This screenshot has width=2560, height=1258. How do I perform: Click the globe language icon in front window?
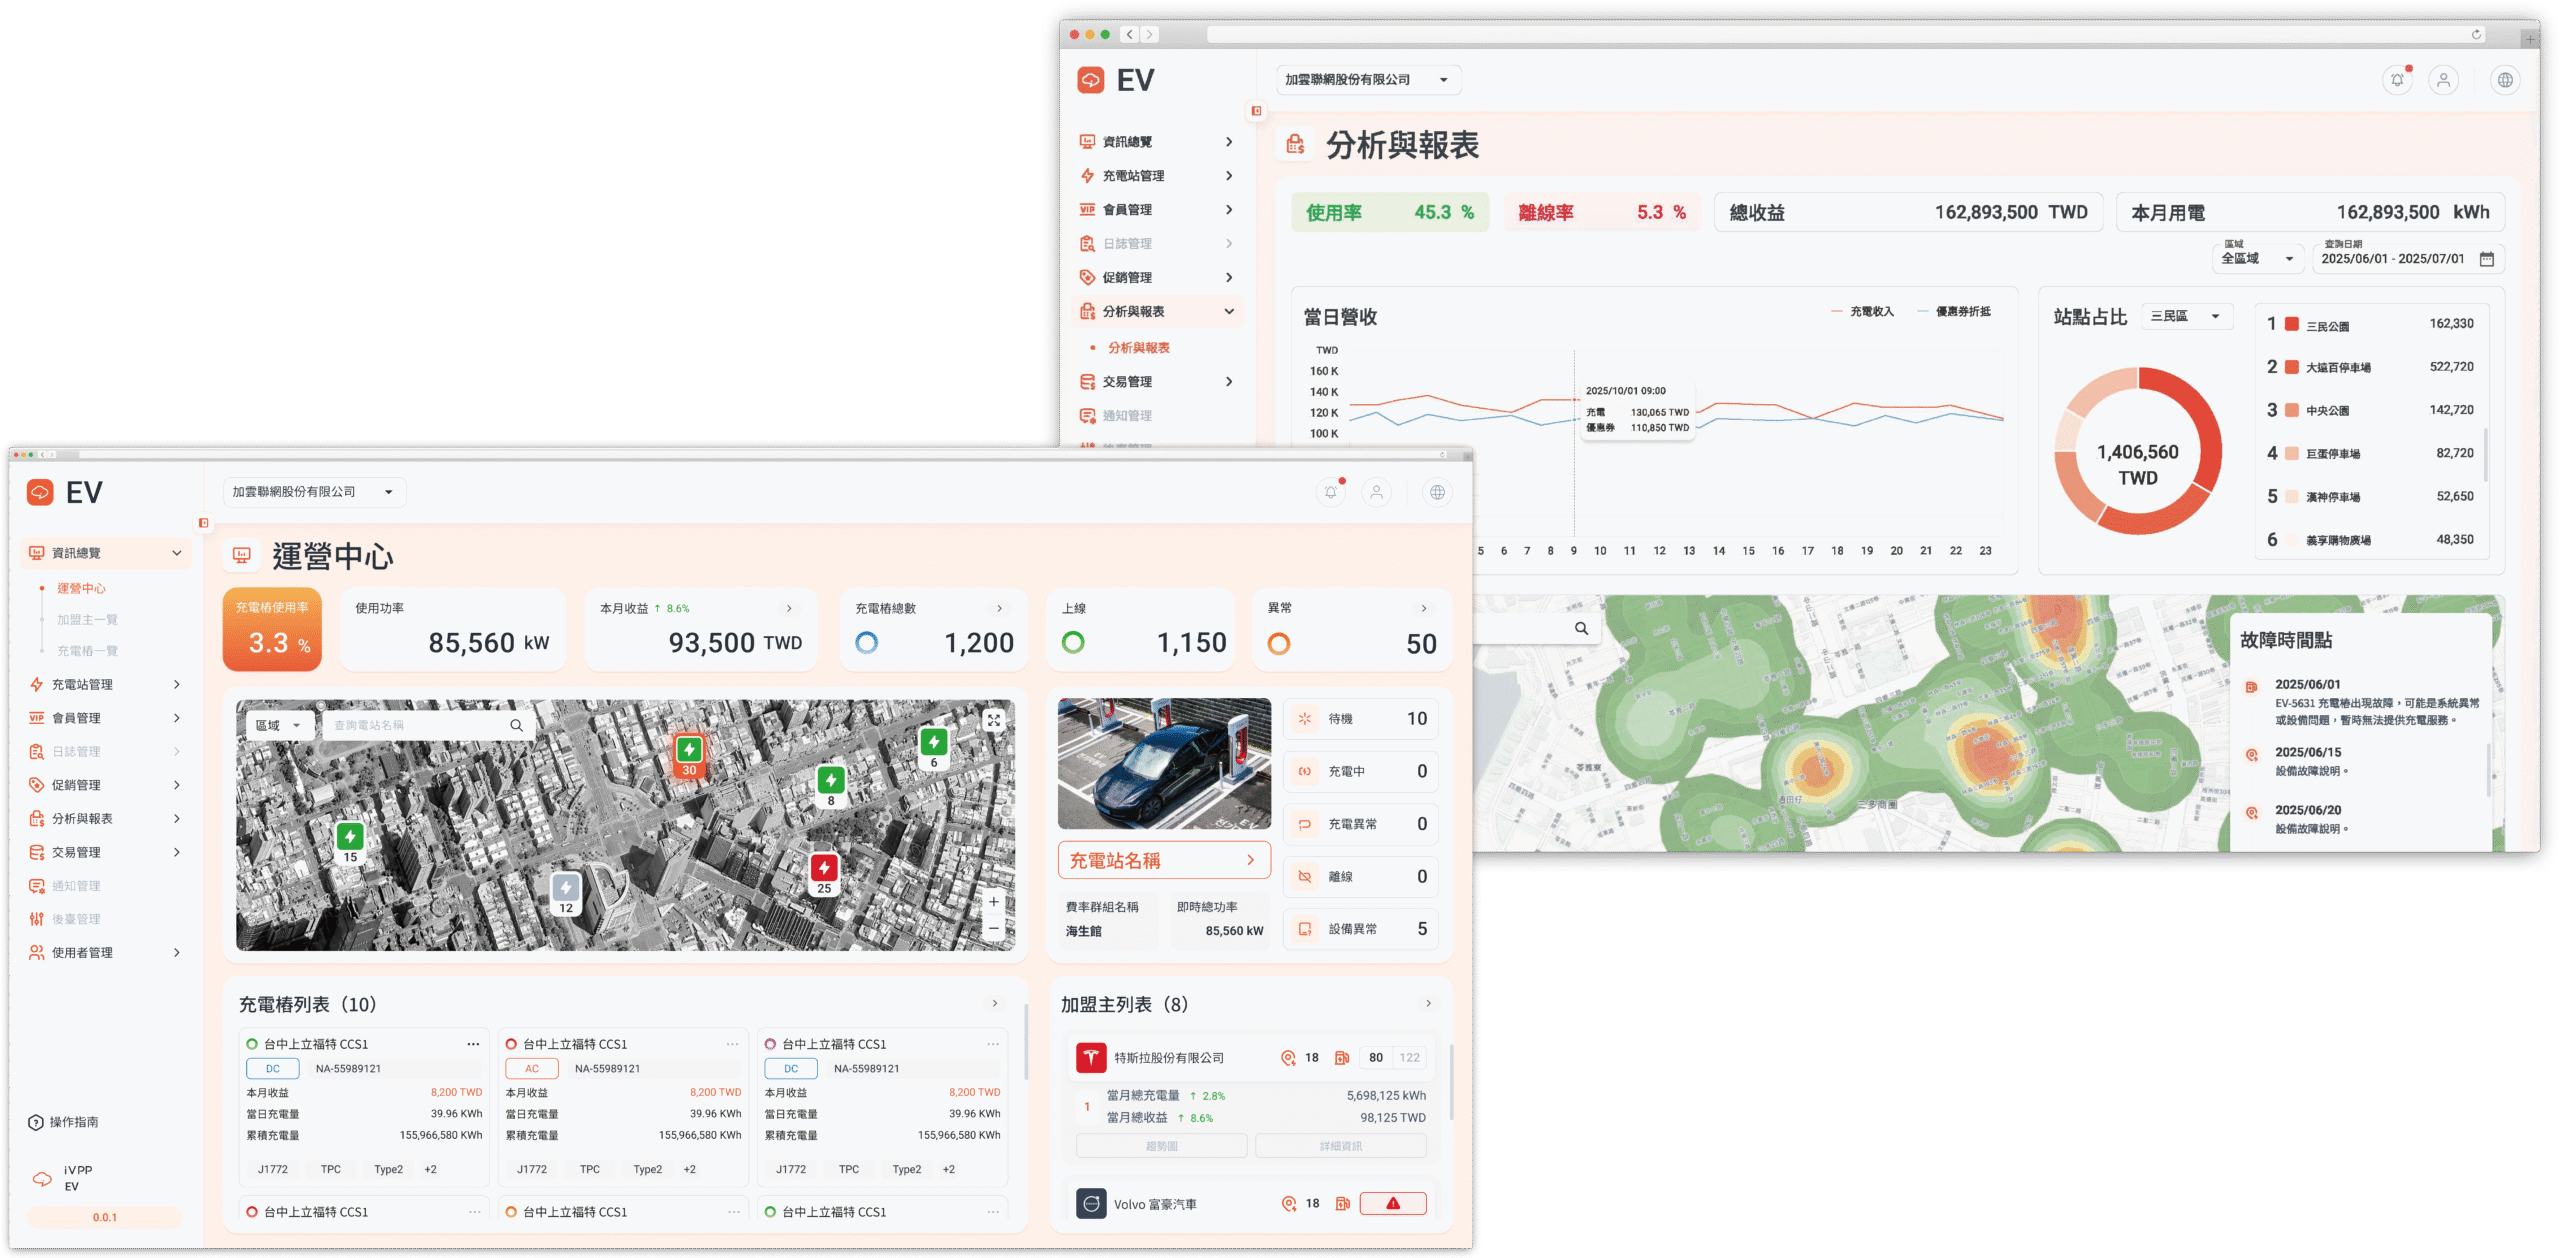(1437, 492)
